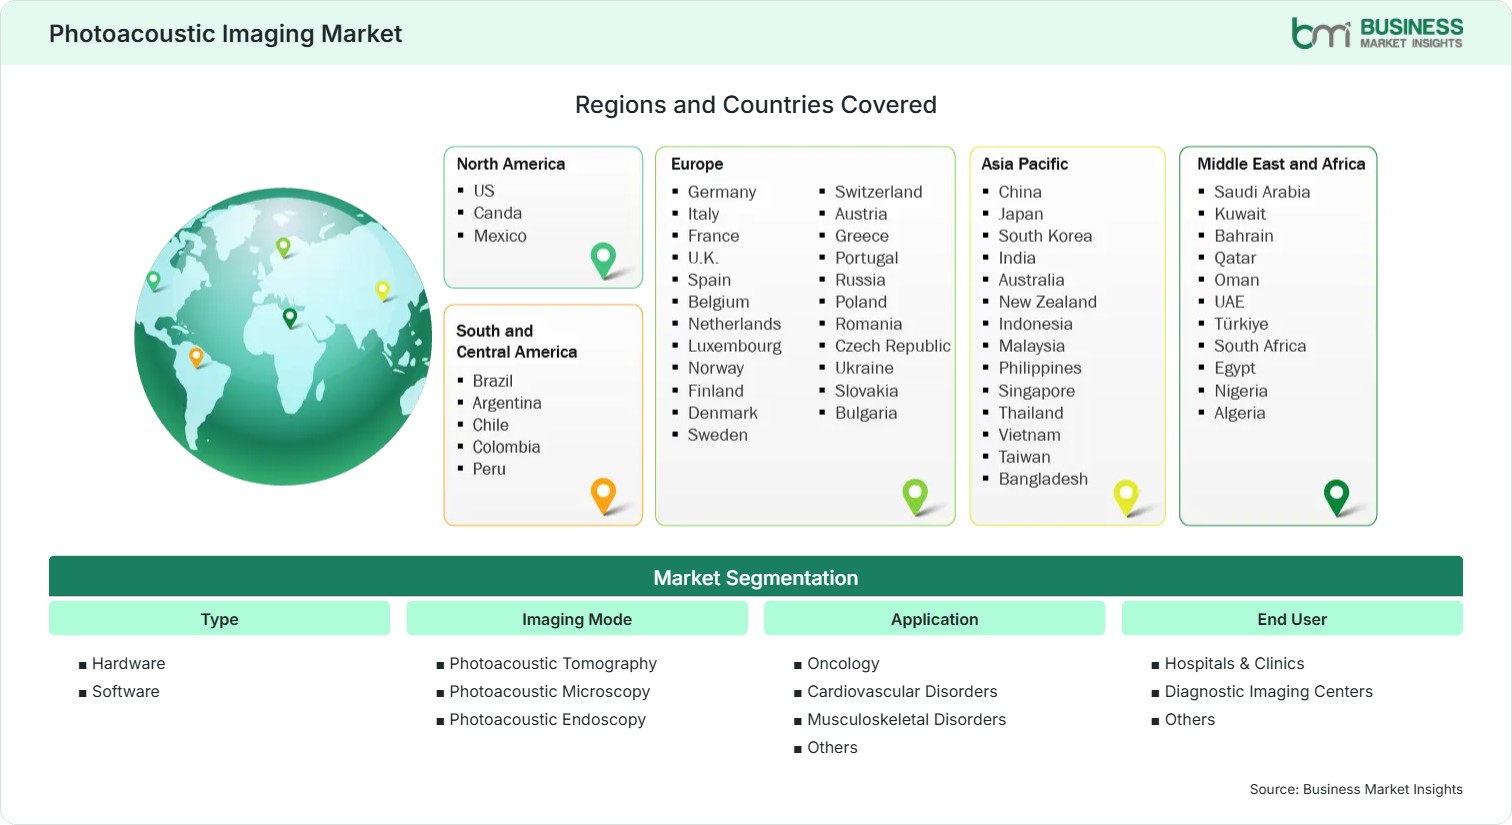Viewport: 1512px width, 825px height.
Task: Click the Business Market Insights logo
Action: click(1377, 33)
